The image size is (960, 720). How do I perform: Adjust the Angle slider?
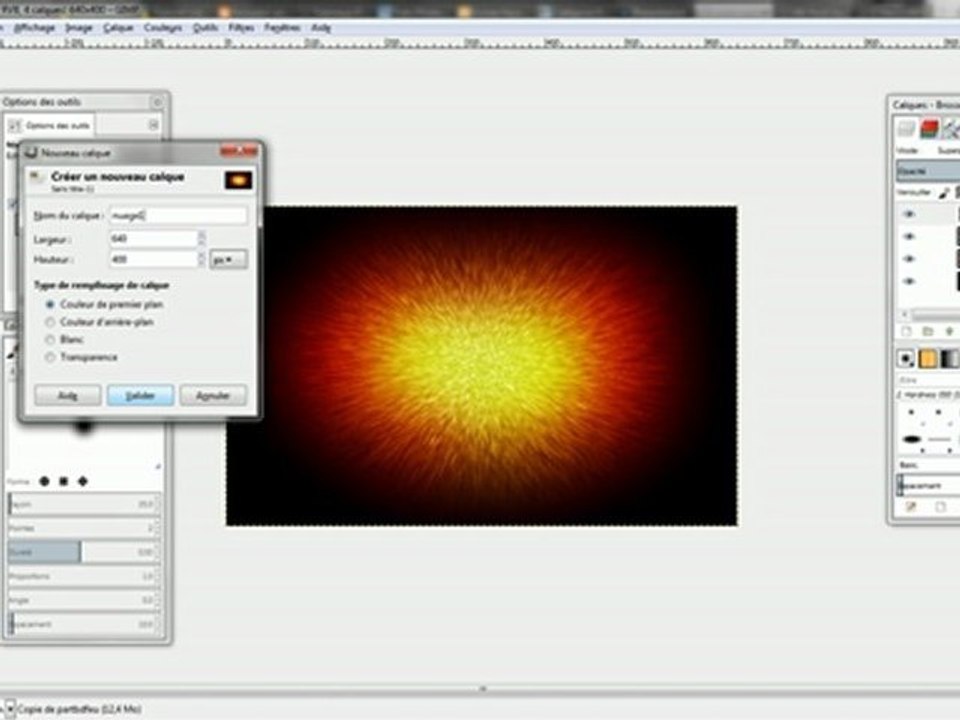tap(83, 600)
